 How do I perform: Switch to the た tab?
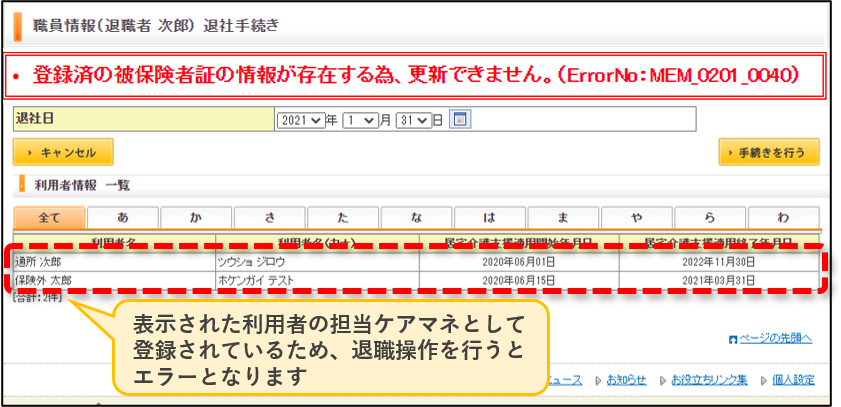(343, 218)
